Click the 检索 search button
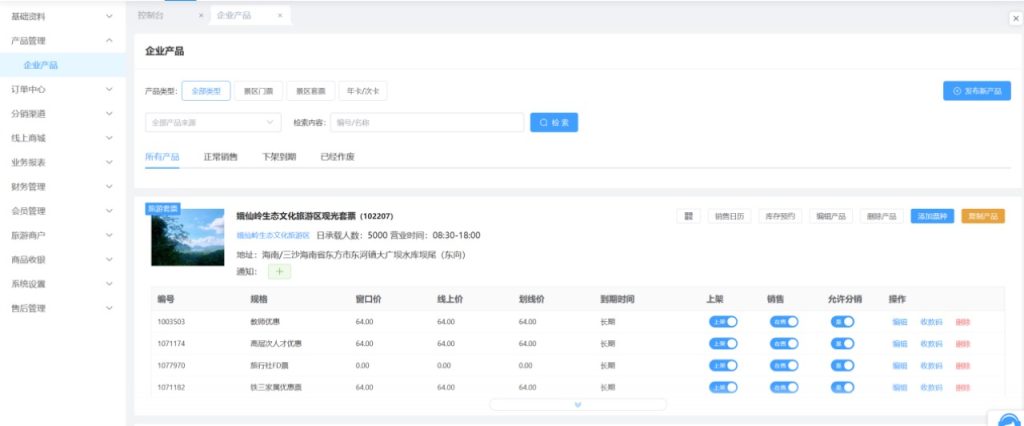The height and width of the screenshot is (426, 1024). (554, 122)
